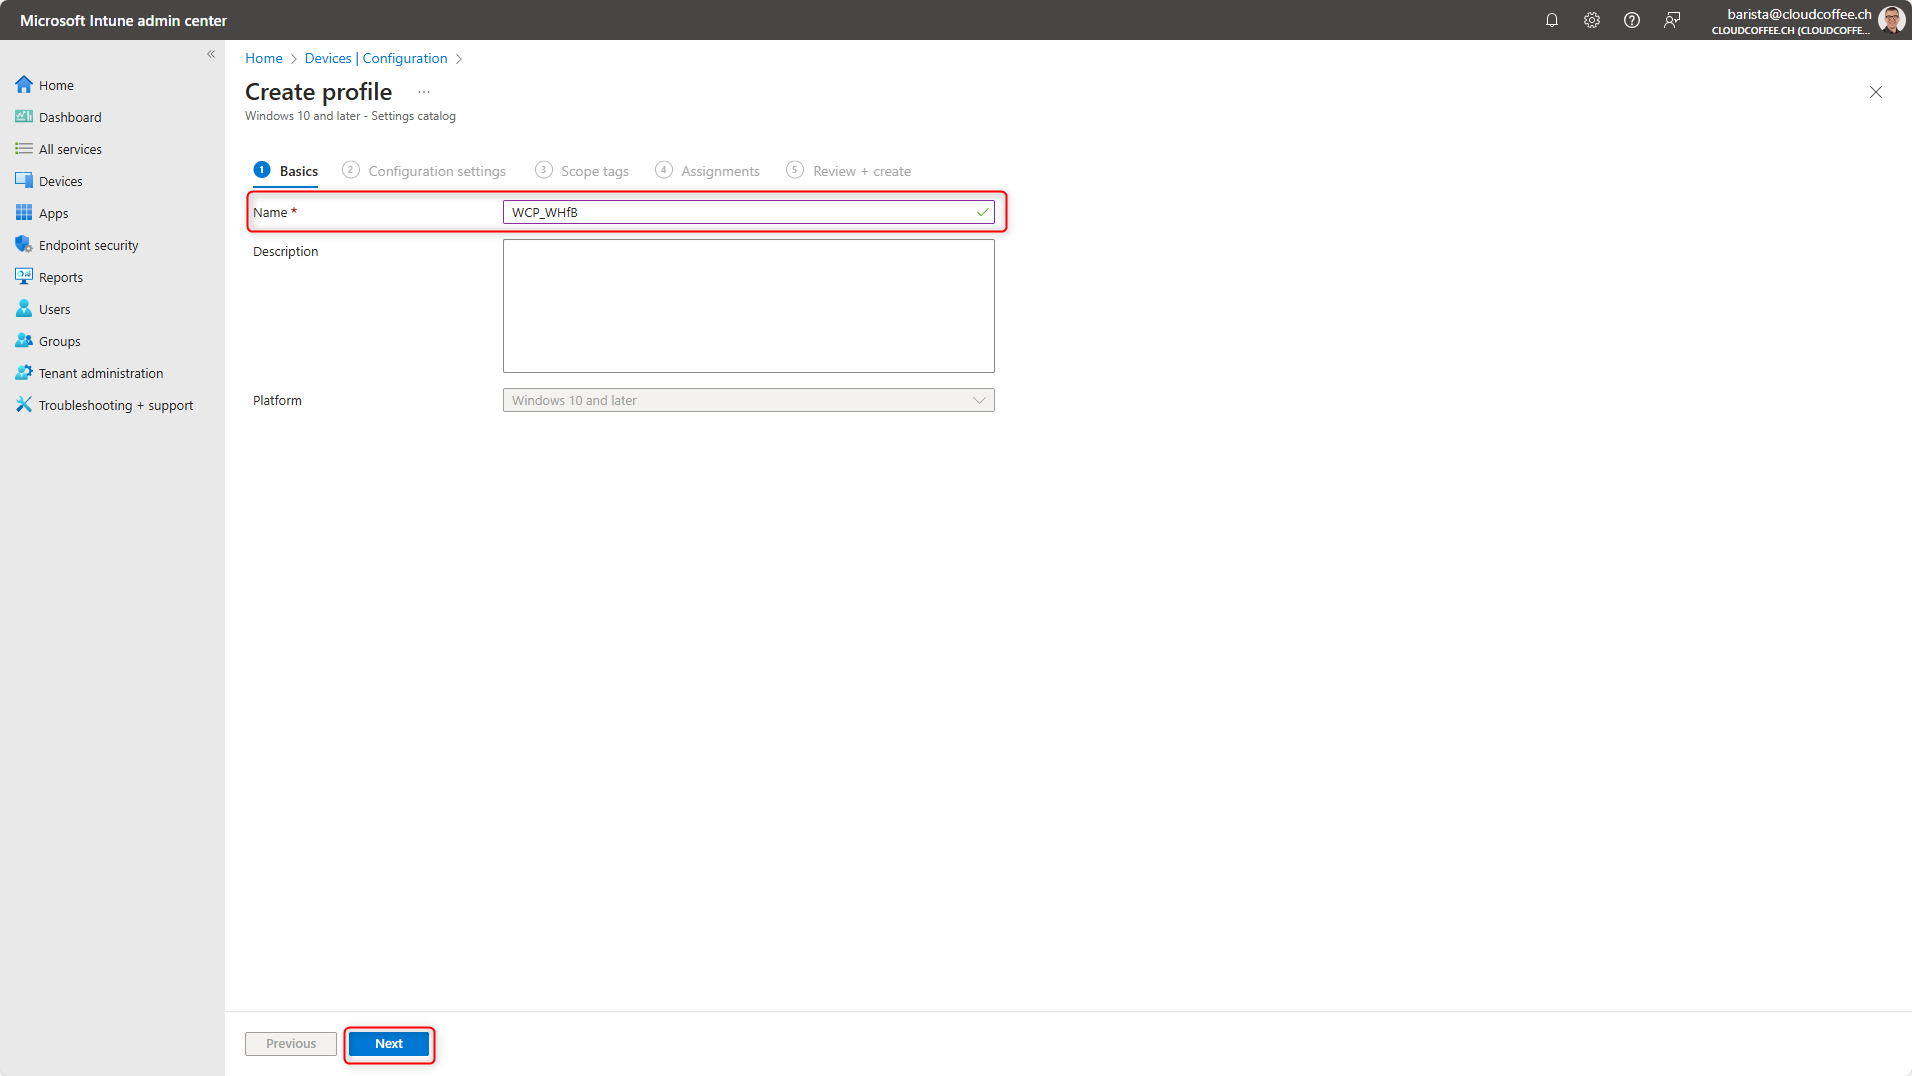Click the Next button
The height and width of the screenshot is (1076, 1912).
point(389,1043)
